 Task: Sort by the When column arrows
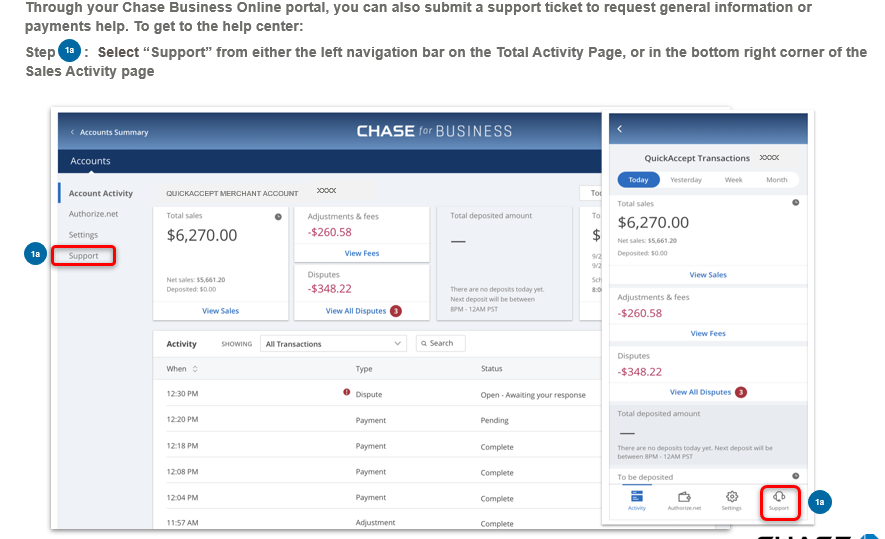[x=195, y=369]
